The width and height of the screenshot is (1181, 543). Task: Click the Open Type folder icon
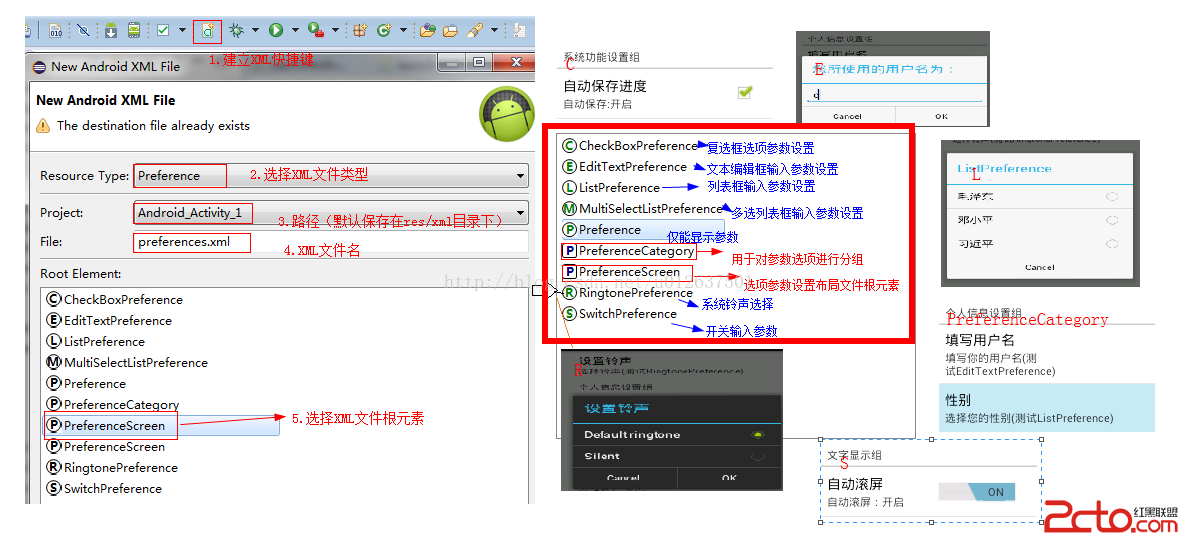point(428,31)
